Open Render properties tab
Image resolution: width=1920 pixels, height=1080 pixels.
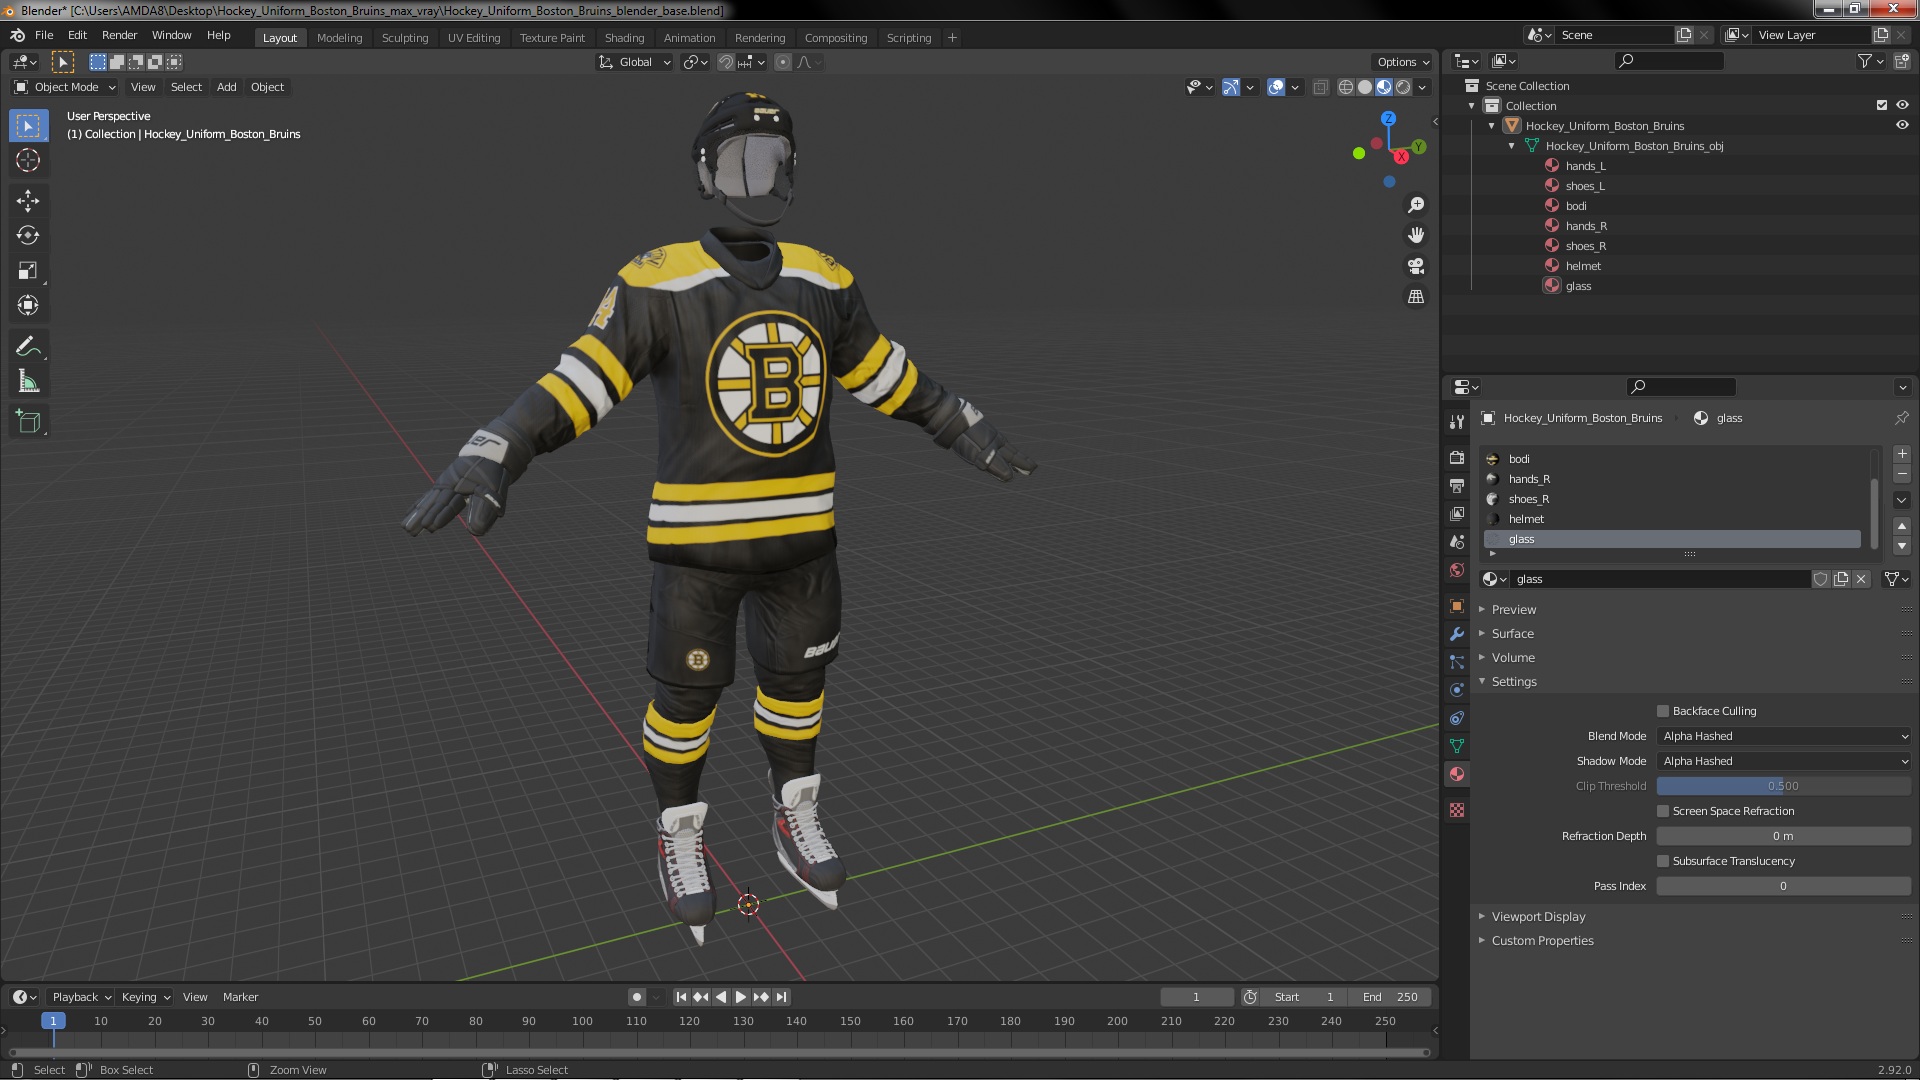[x=1457, y=457]
